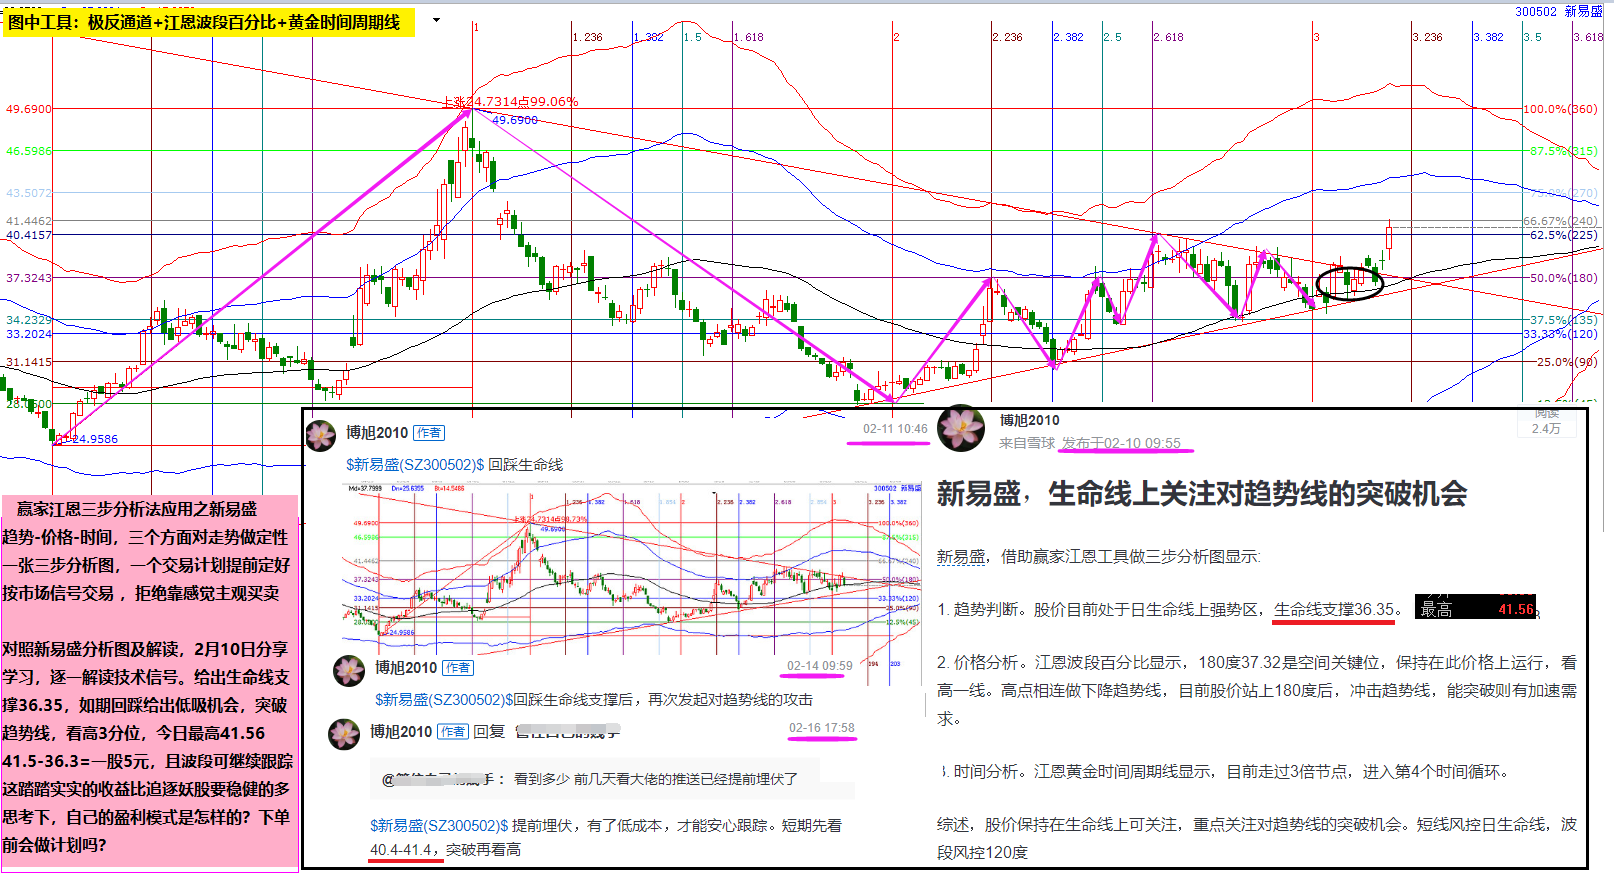Click the 博旭2010 username in the article header
The height and width of the screenshot is (875, 1614).
[x=1029, y=420]
